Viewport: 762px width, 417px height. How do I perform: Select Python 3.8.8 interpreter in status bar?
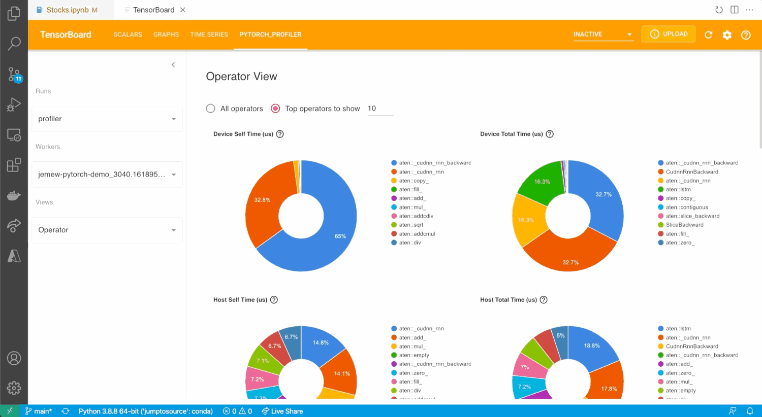(146, 411)
